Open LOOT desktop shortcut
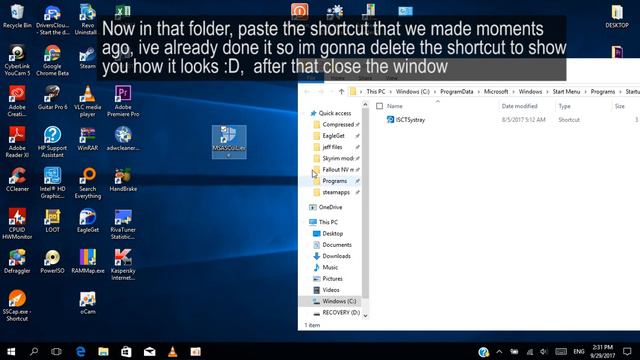This screenshot has width=640, height=360. (x=52, y=220)
